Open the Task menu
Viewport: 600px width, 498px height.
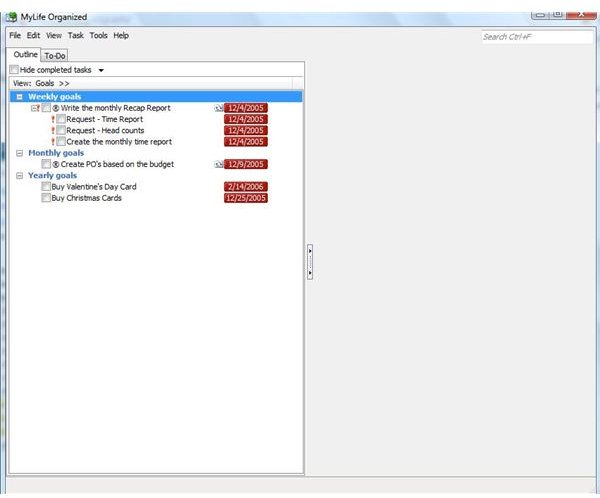tap(76, 36)
